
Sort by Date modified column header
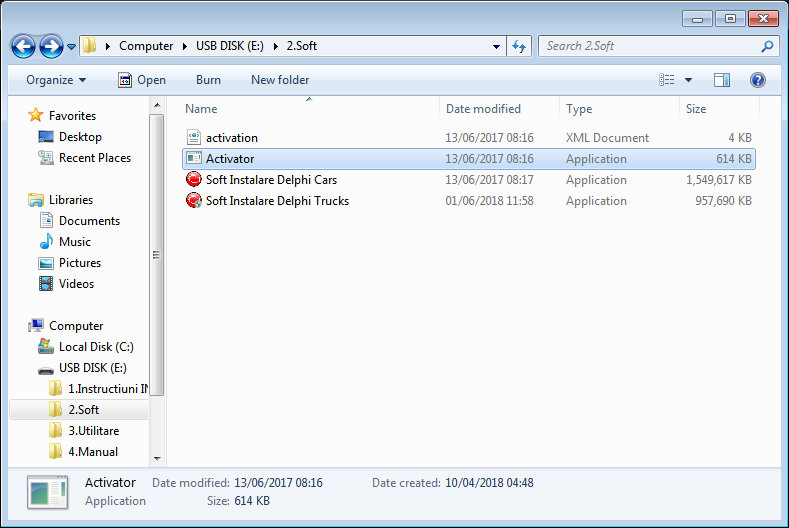483,109
